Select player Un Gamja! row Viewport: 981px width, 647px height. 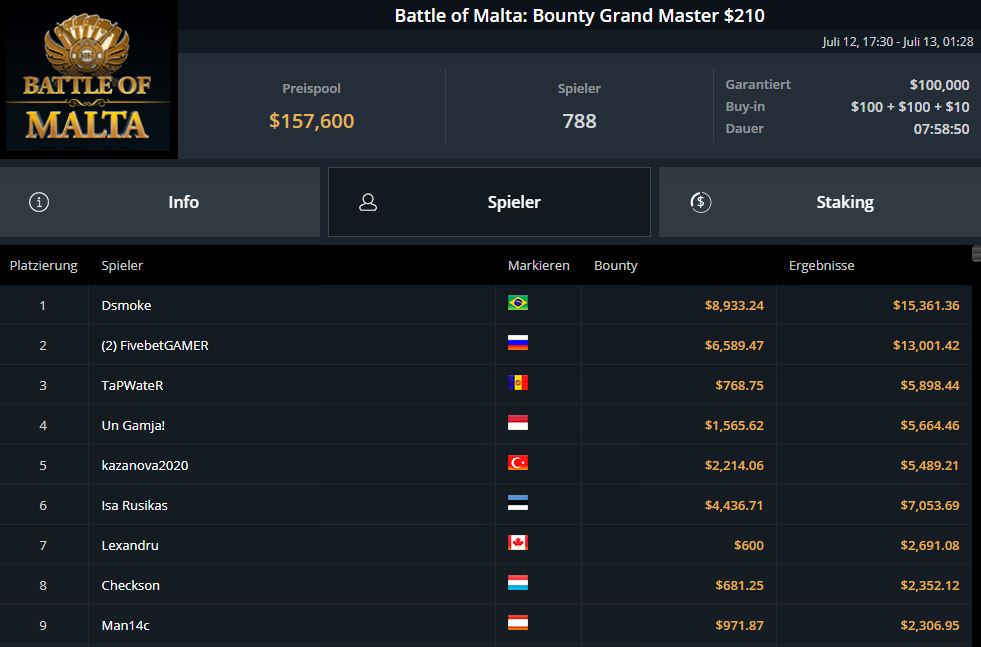(x=485, y=425)
